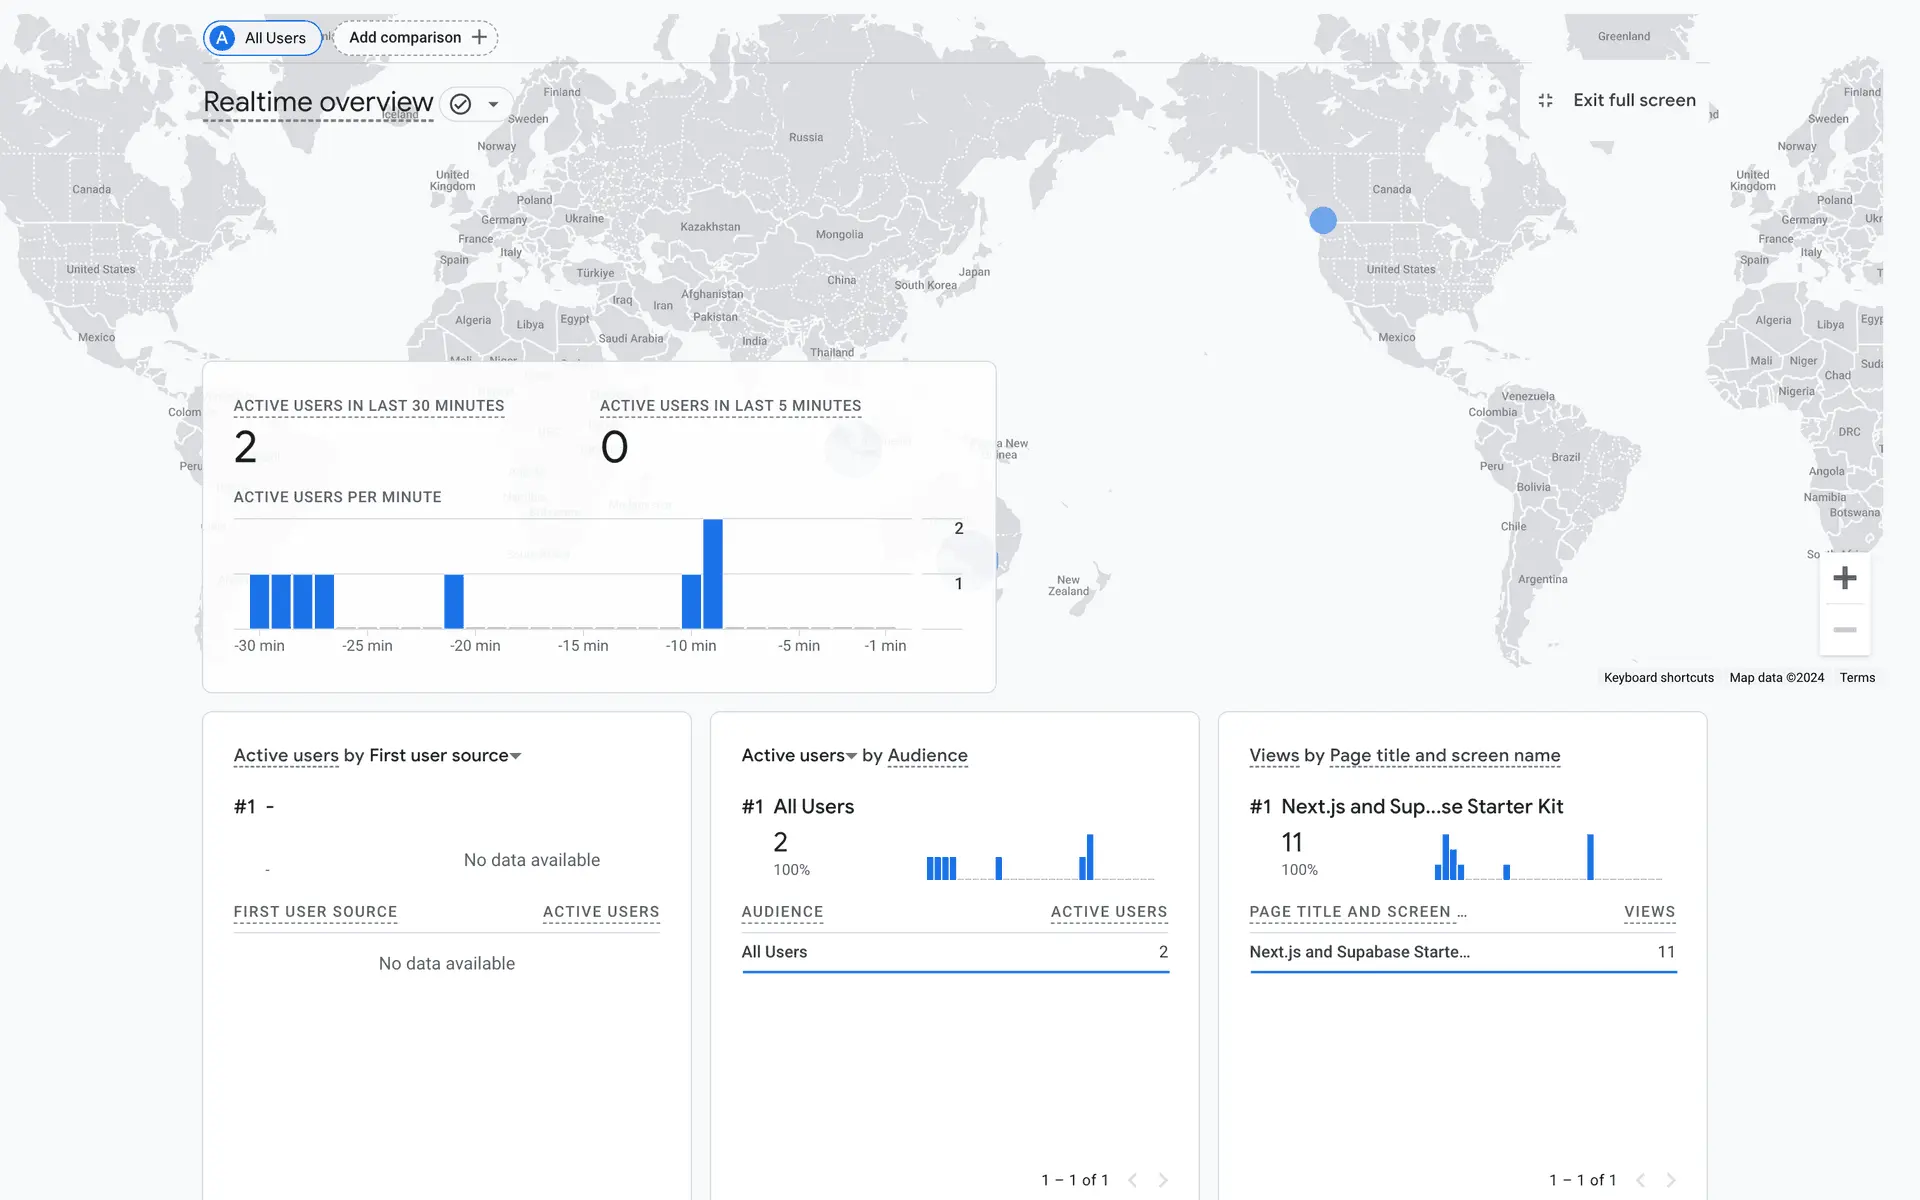The height and width of the screenshot is (1200, 1920).
Task: Sort by the VIEWS column header
Action: coord(1649,912)
